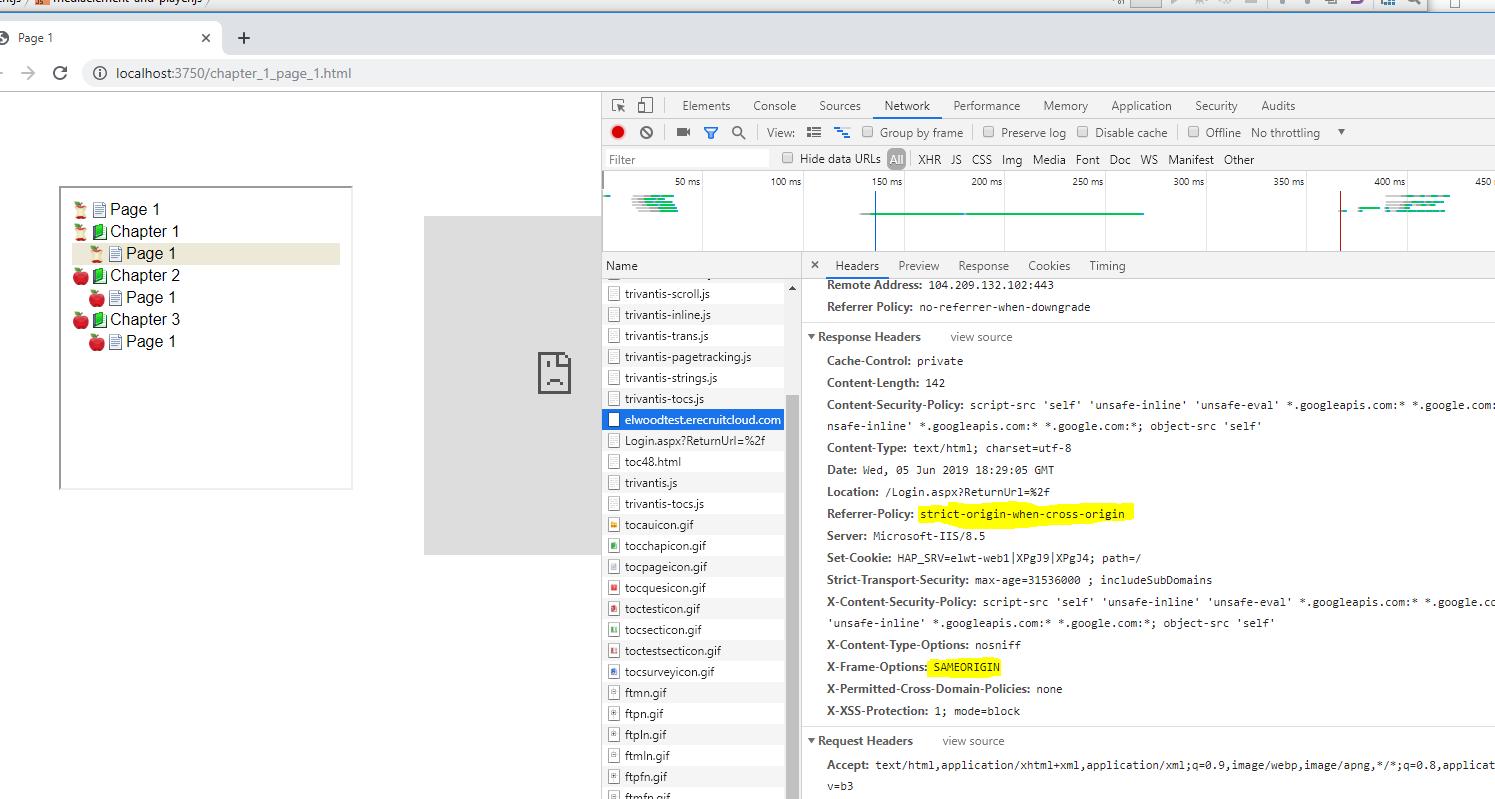1495x799 pixels.
Task: Click the Name column header
Action: coord(701,266)
